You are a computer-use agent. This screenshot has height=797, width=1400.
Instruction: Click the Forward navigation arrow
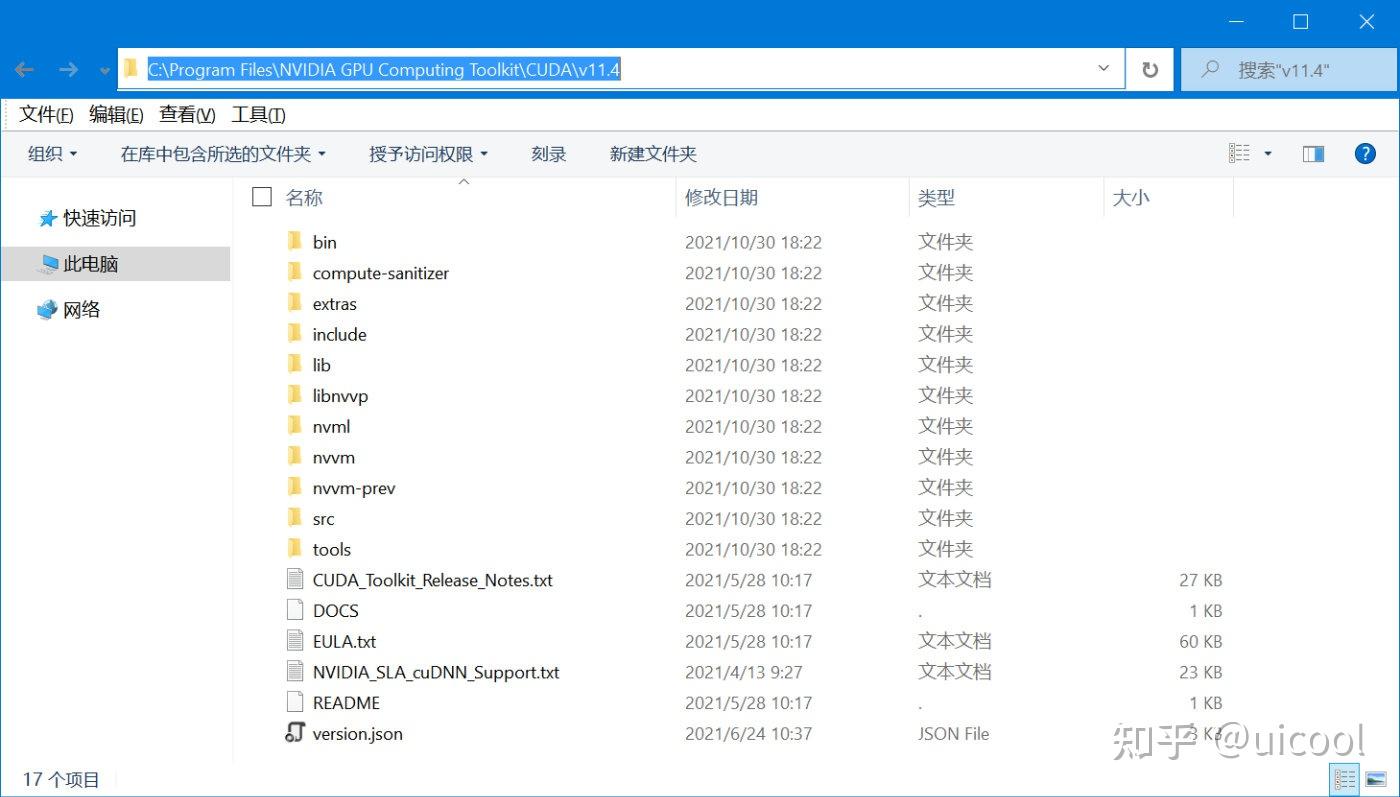pyautogui.click(x=68, y=70)
